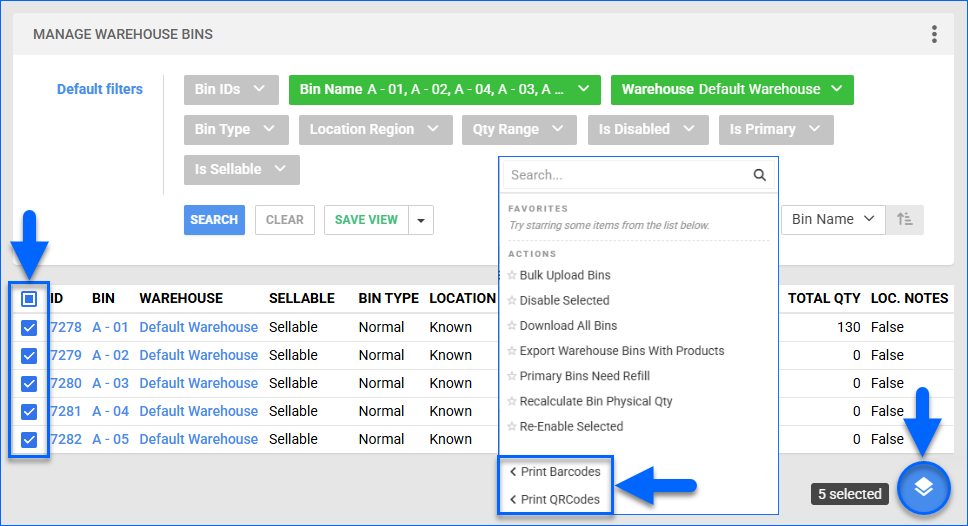Image resolution: width=968 pixels, height=526 pixels.
Task: Click the sort direction toggle icon
Action: pyautogui.click(x=905, y=220)
